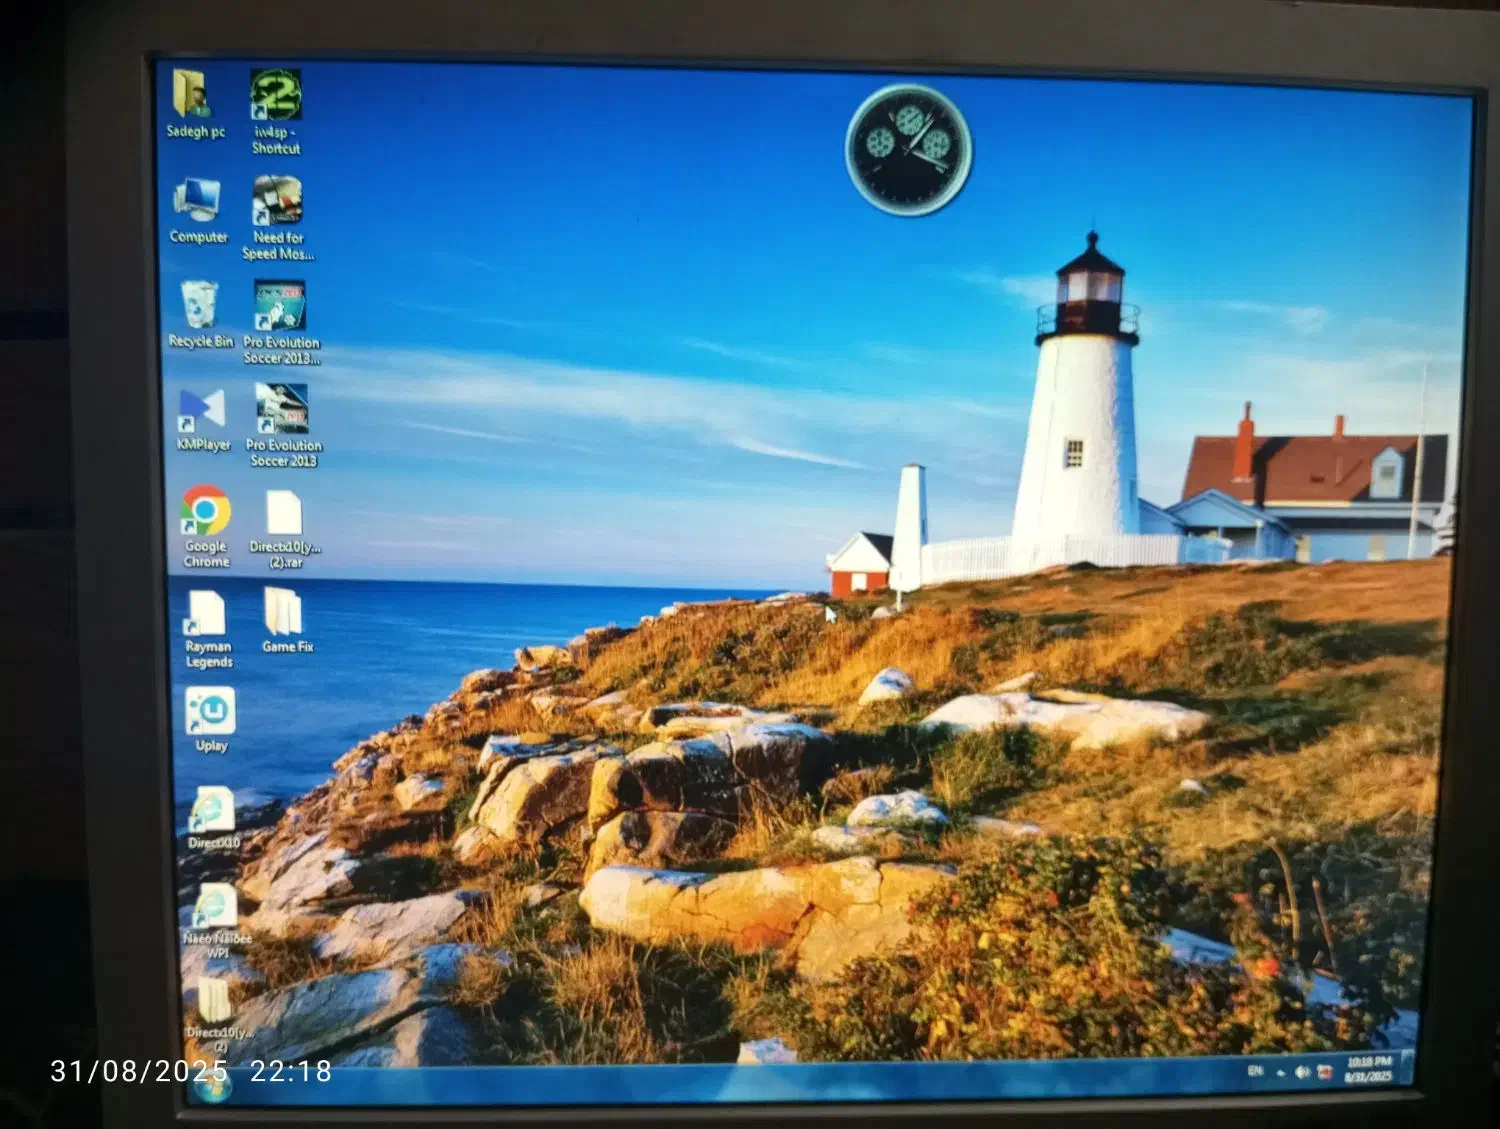Click the analog clock desktop gadget

pyautogui.click(x=908, y=150)
